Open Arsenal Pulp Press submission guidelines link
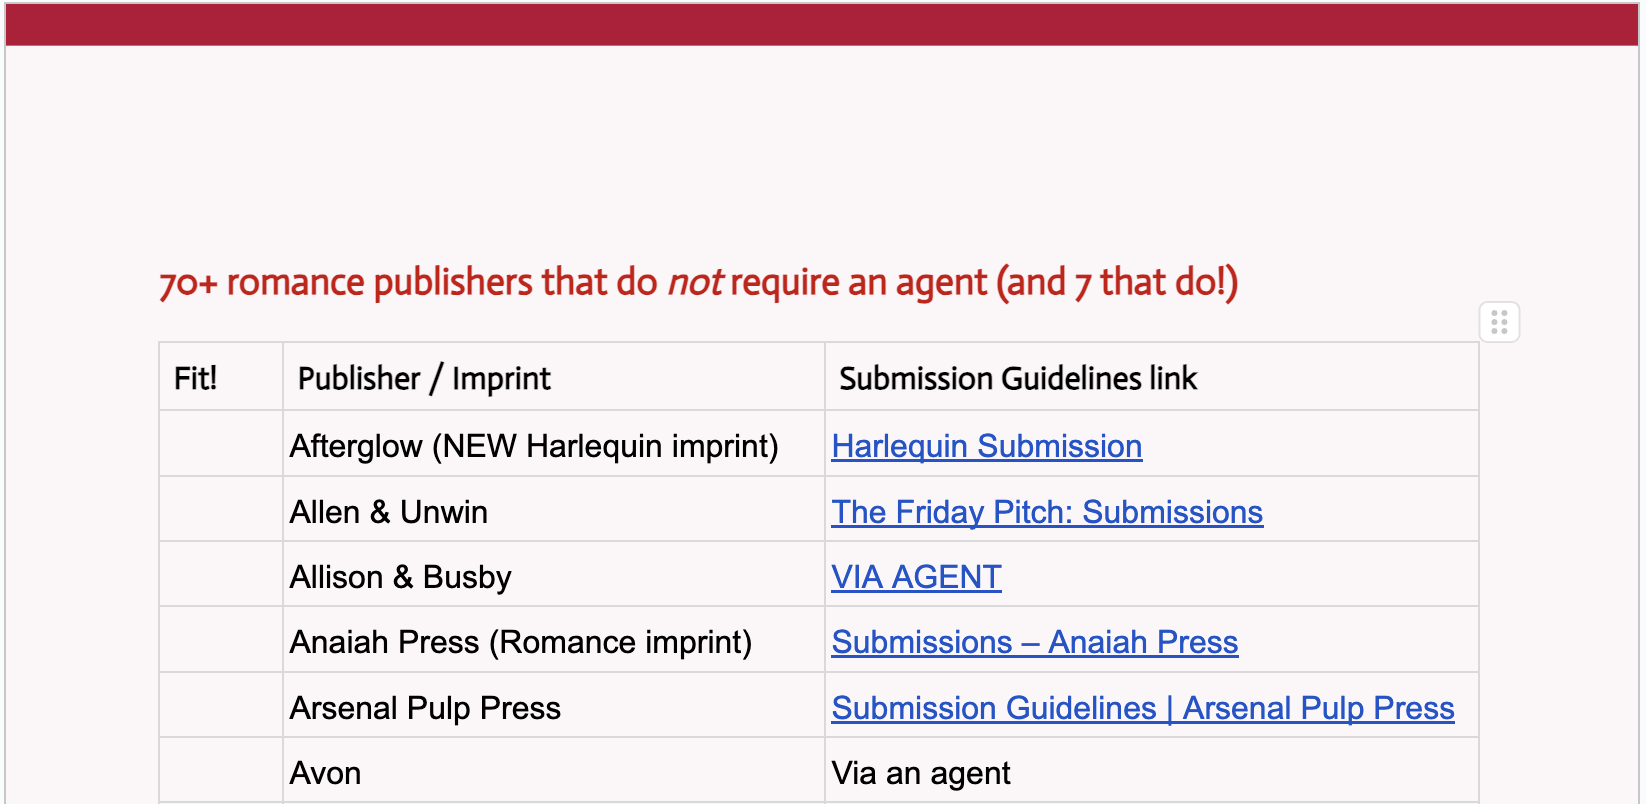Viewport: 1646px width, 804px height. click(x=1143, y=708)
